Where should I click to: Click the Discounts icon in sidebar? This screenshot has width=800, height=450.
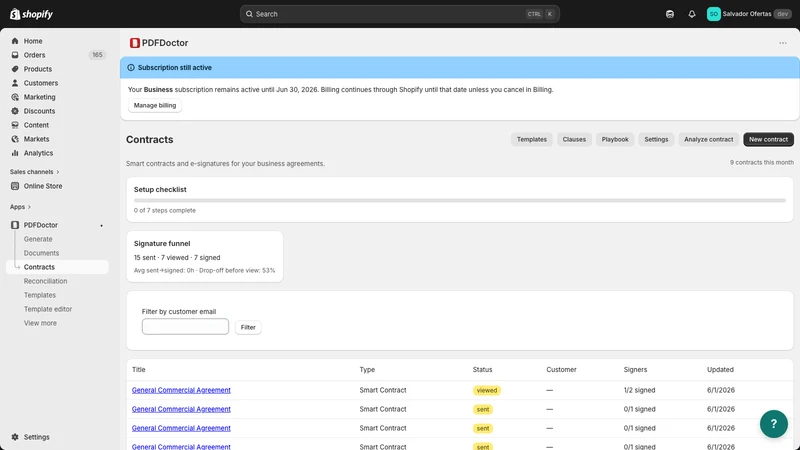pyautogui.click(x=15, y=111)
